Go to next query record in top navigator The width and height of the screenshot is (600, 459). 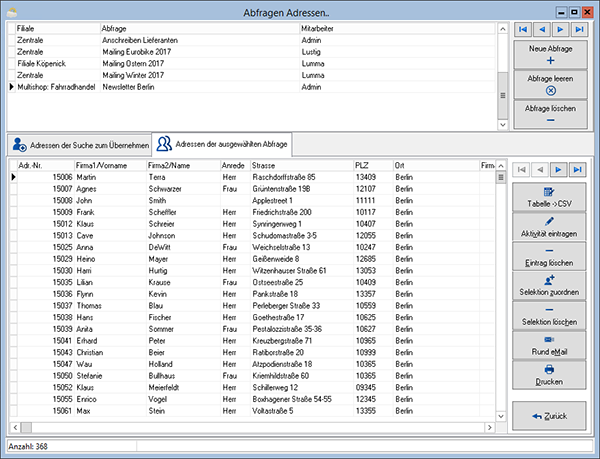tap(560, 29)
